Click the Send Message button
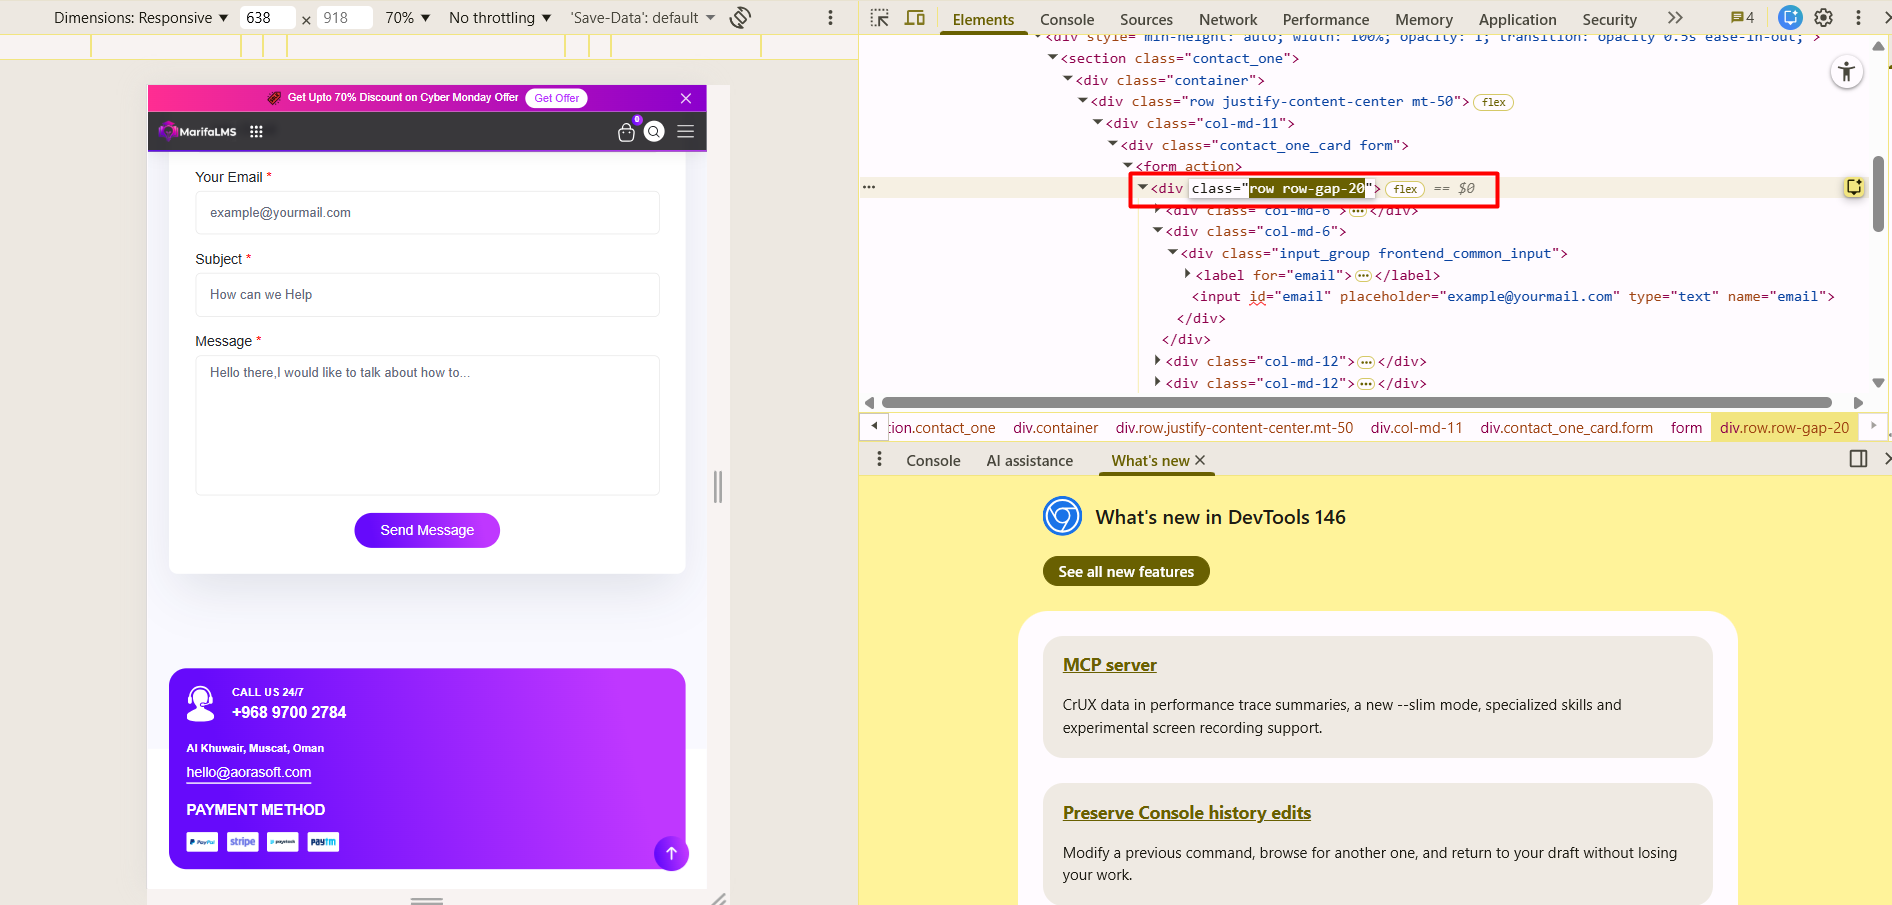 tap(427, 530)
